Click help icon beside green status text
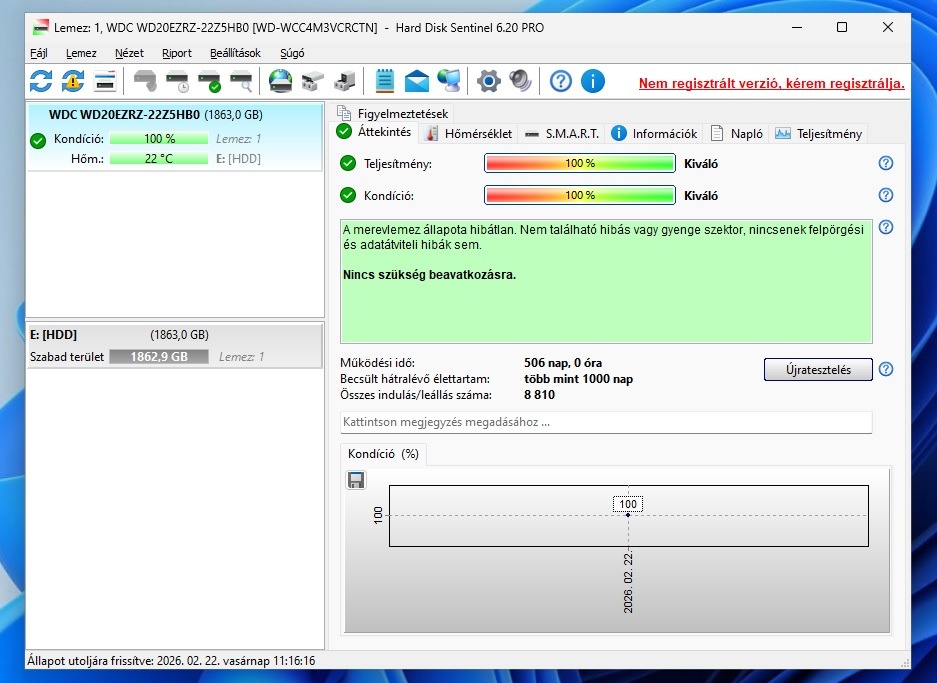937x683 pixels. coord(886,227)
